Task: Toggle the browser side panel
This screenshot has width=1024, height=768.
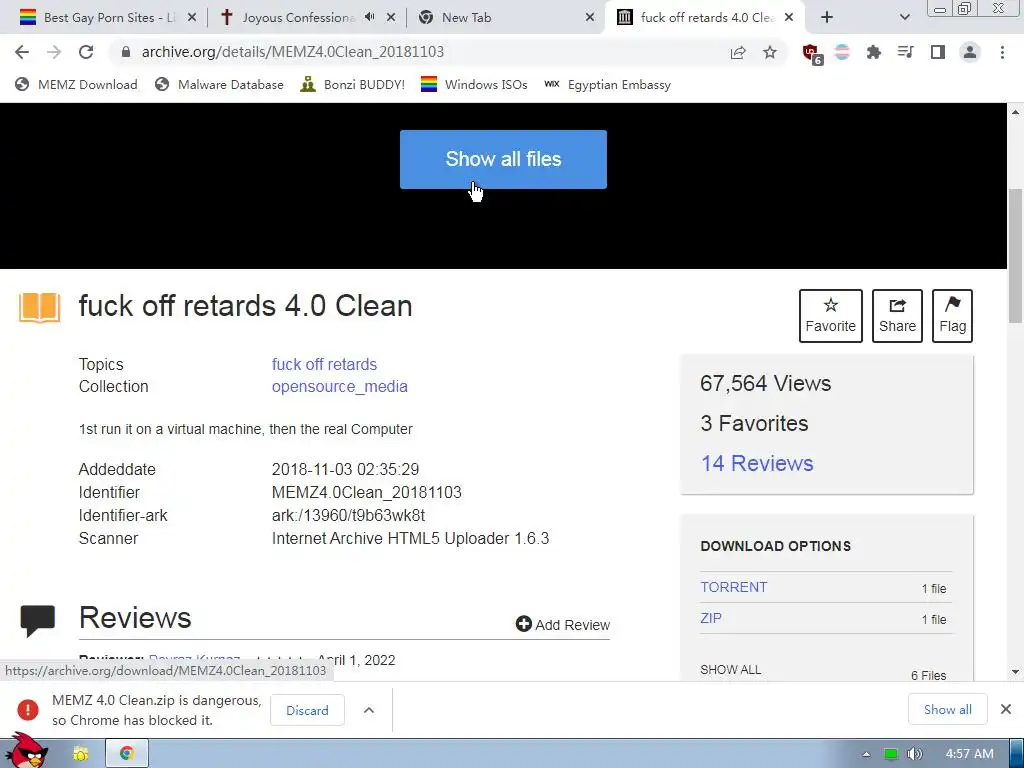Action: (x=938, y=52)
